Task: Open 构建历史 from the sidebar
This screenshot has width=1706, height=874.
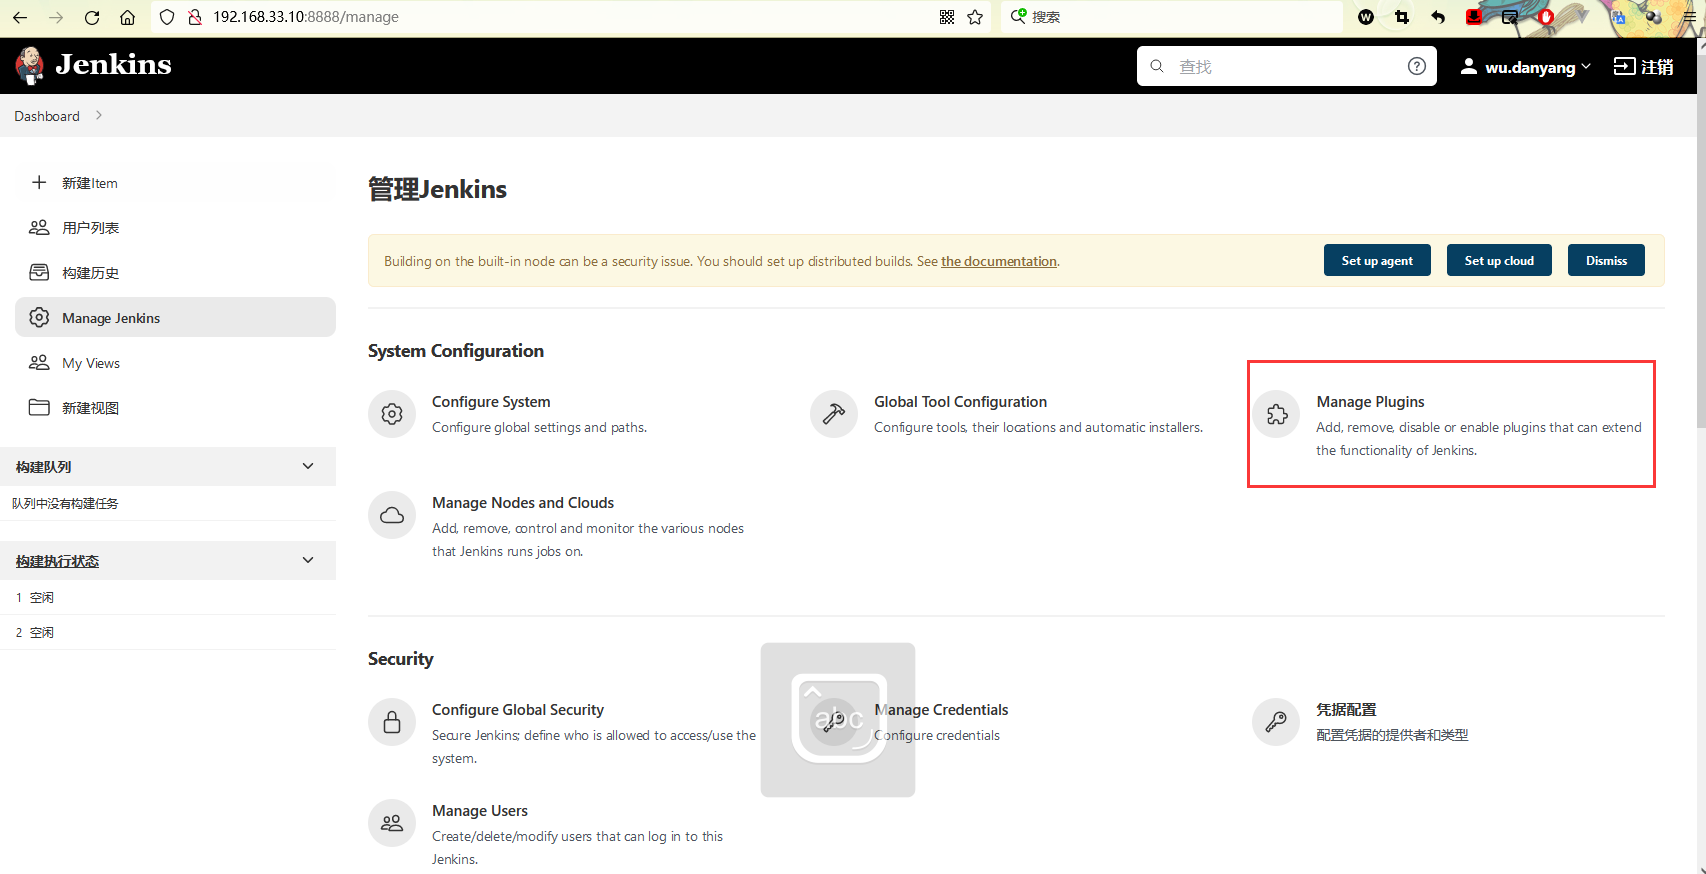Action: pyautogui.click(x=90, y=273)
